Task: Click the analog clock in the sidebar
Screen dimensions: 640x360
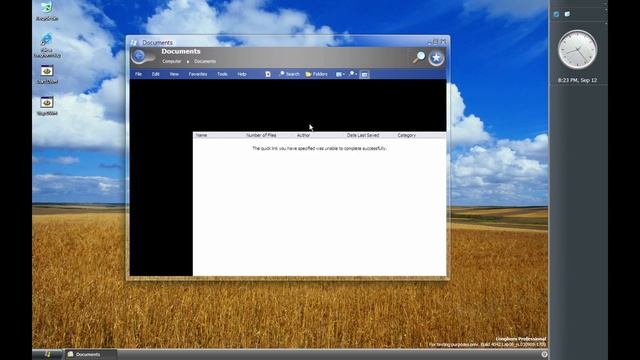Action: 577,50
